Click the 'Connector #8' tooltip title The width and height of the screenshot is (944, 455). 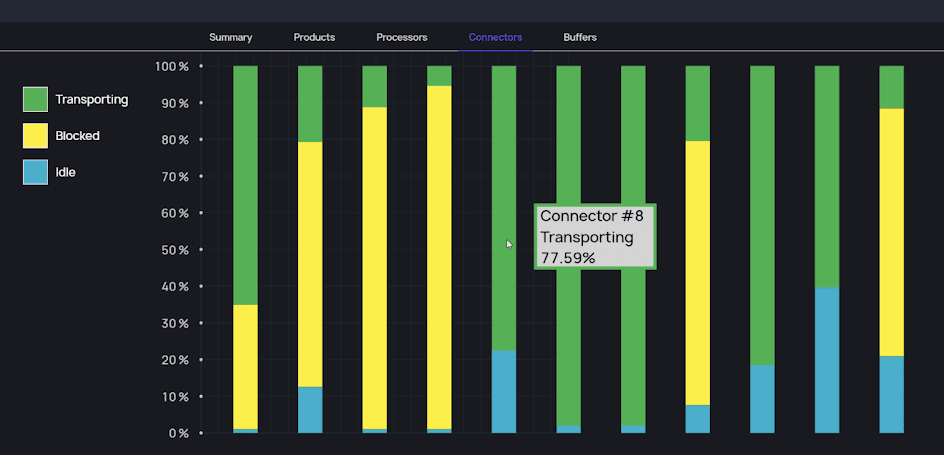click(x=592, y=216)
